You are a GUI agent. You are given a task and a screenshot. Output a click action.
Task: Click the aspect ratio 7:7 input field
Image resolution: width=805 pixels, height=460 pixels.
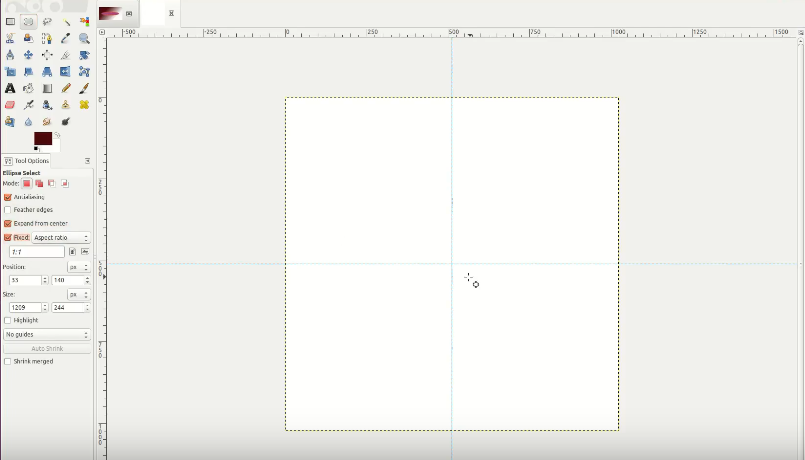37,252
